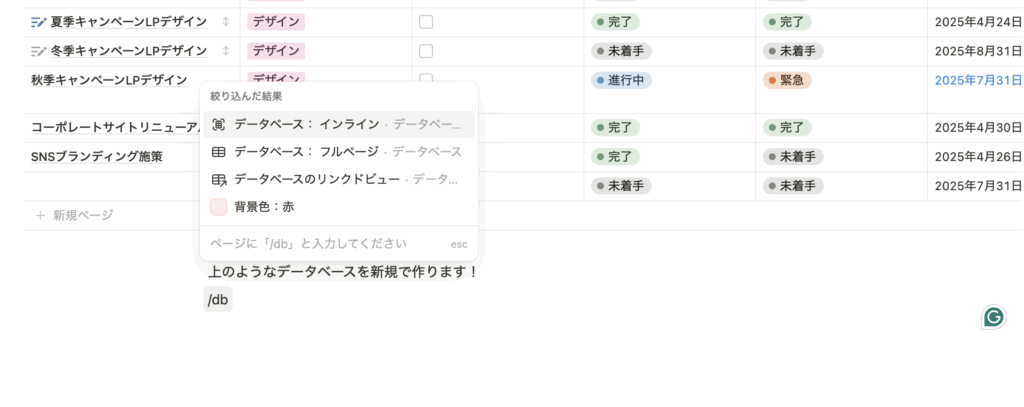
Task: Click page icon beside 夏季キャンペーンLPデザイン
Action: [39, 21]
